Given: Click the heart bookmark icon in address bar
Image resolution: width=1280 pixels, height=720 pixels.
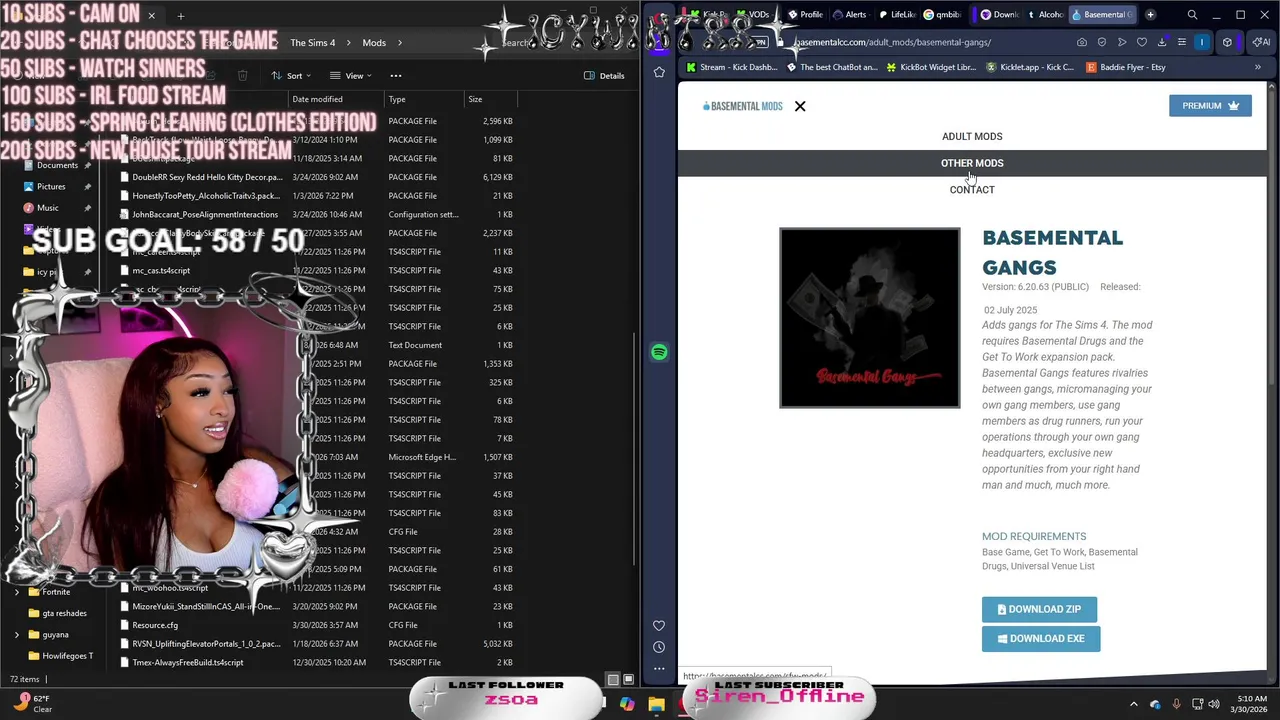Looking at the screenshot, I should click(1142, 42).
